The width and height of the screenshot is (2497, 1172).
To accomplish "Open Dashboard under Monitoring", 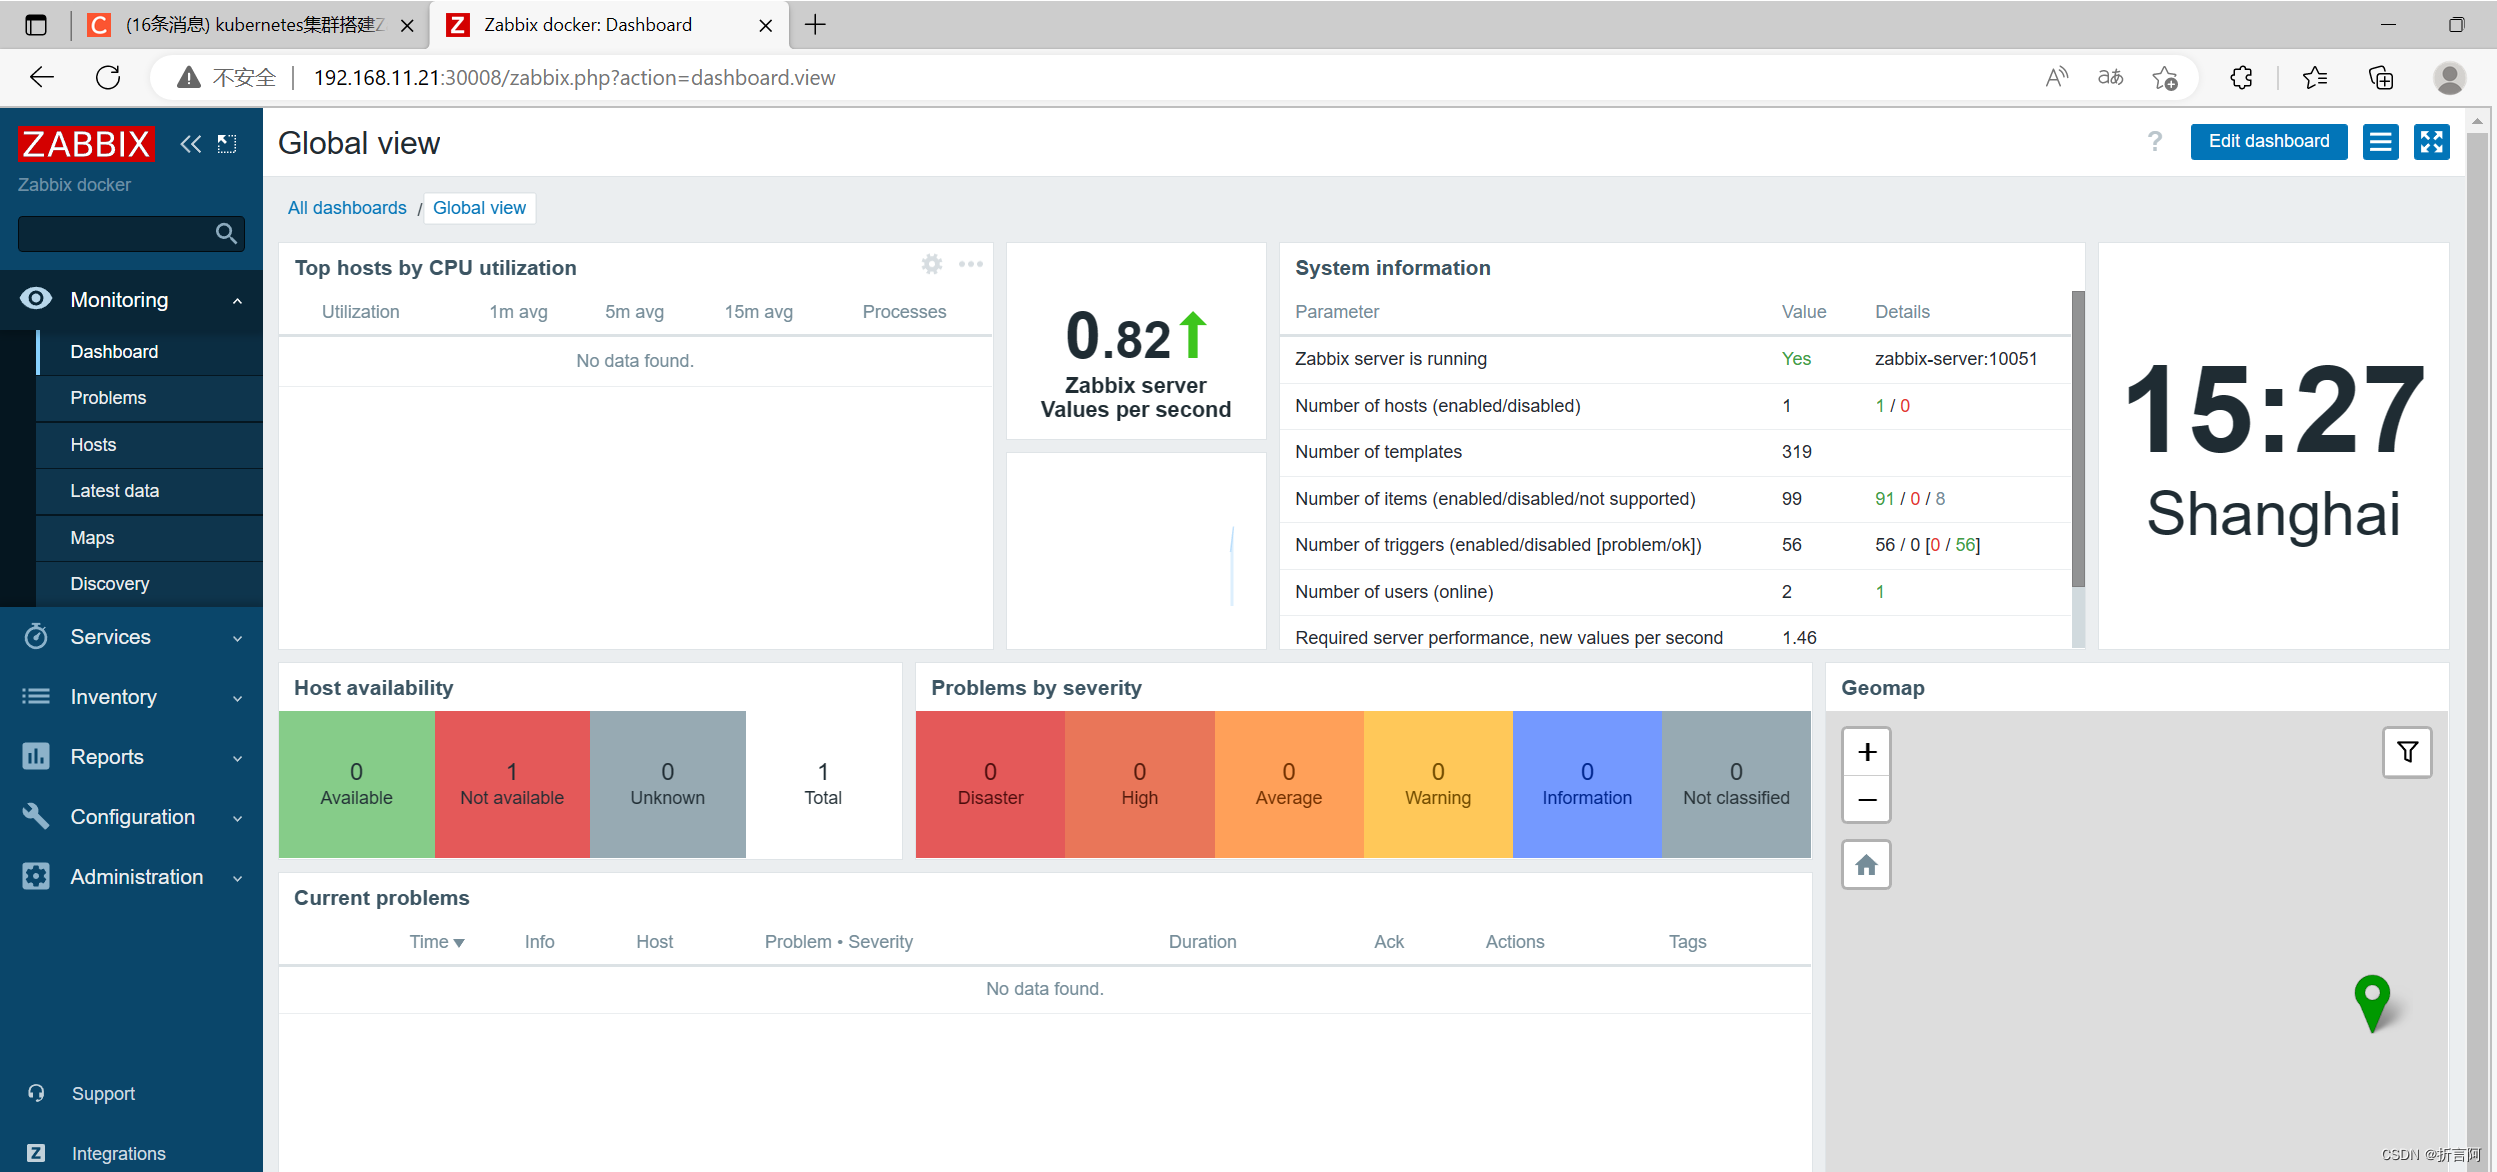I will pos(150,352).
